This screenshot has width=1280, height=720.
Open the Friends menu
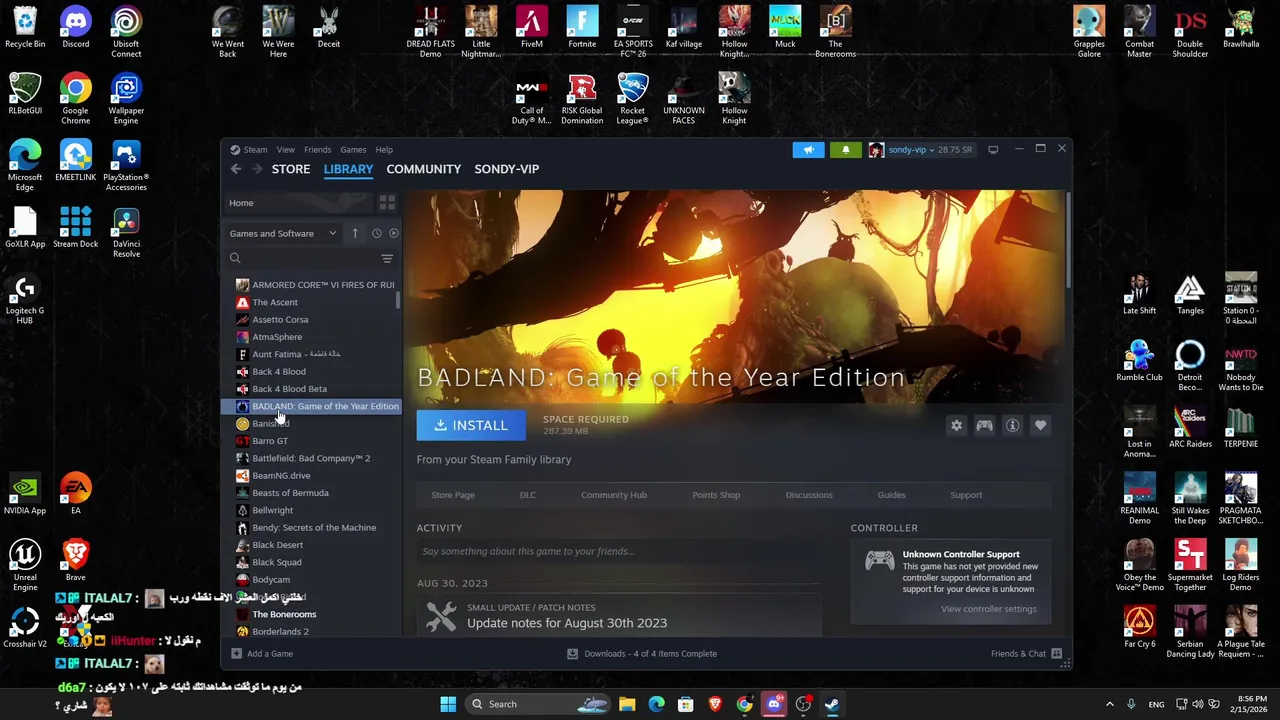point(317,150)
